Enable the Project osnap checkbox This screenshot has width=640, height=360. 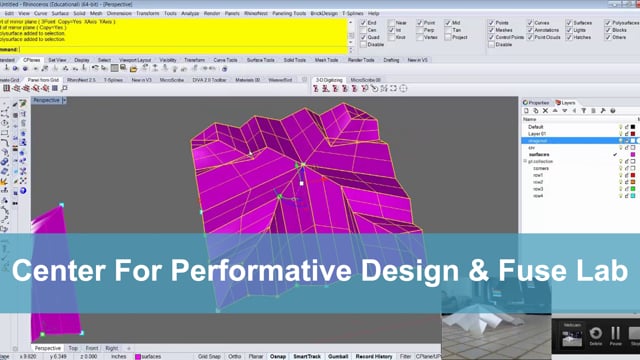click(x=448, y=37)
